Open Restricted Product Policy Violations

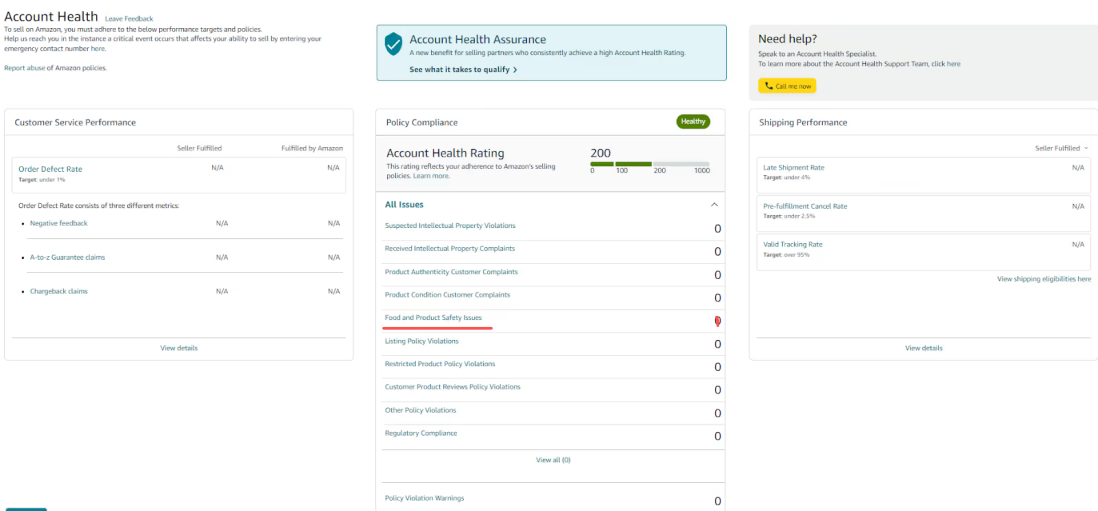point(440,364)
